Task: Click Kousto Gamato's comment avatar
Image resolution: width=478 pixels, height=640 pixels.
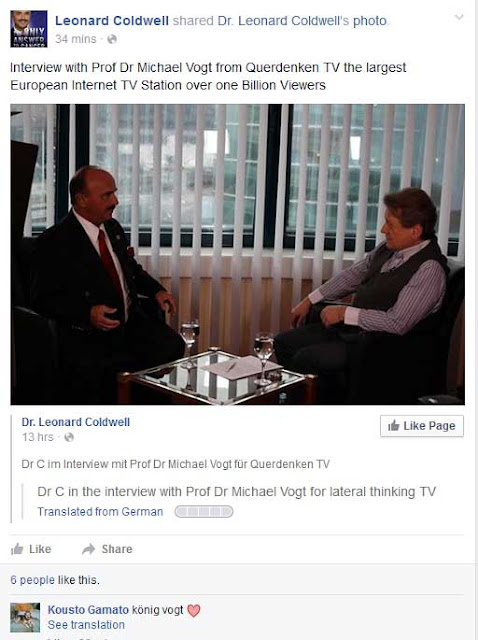Action: click(25, 618)
